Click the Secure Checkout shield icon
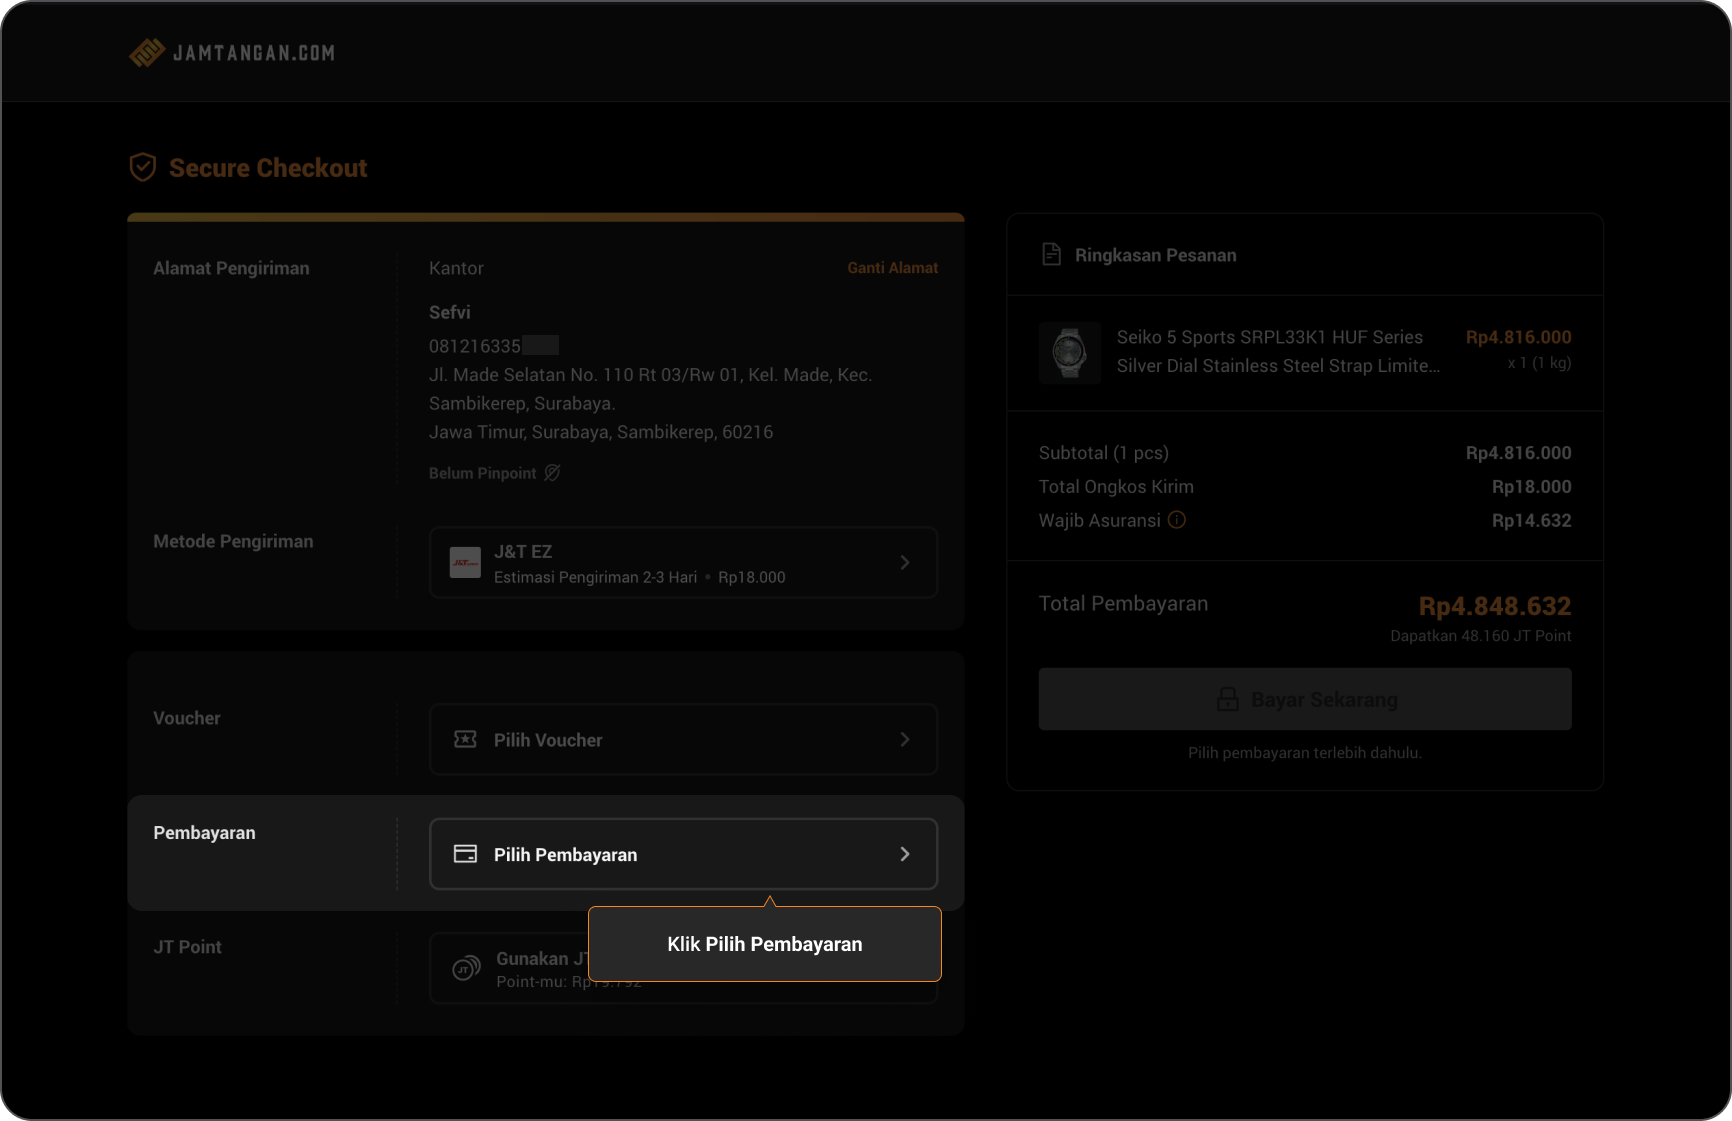 tap(143, 167)
